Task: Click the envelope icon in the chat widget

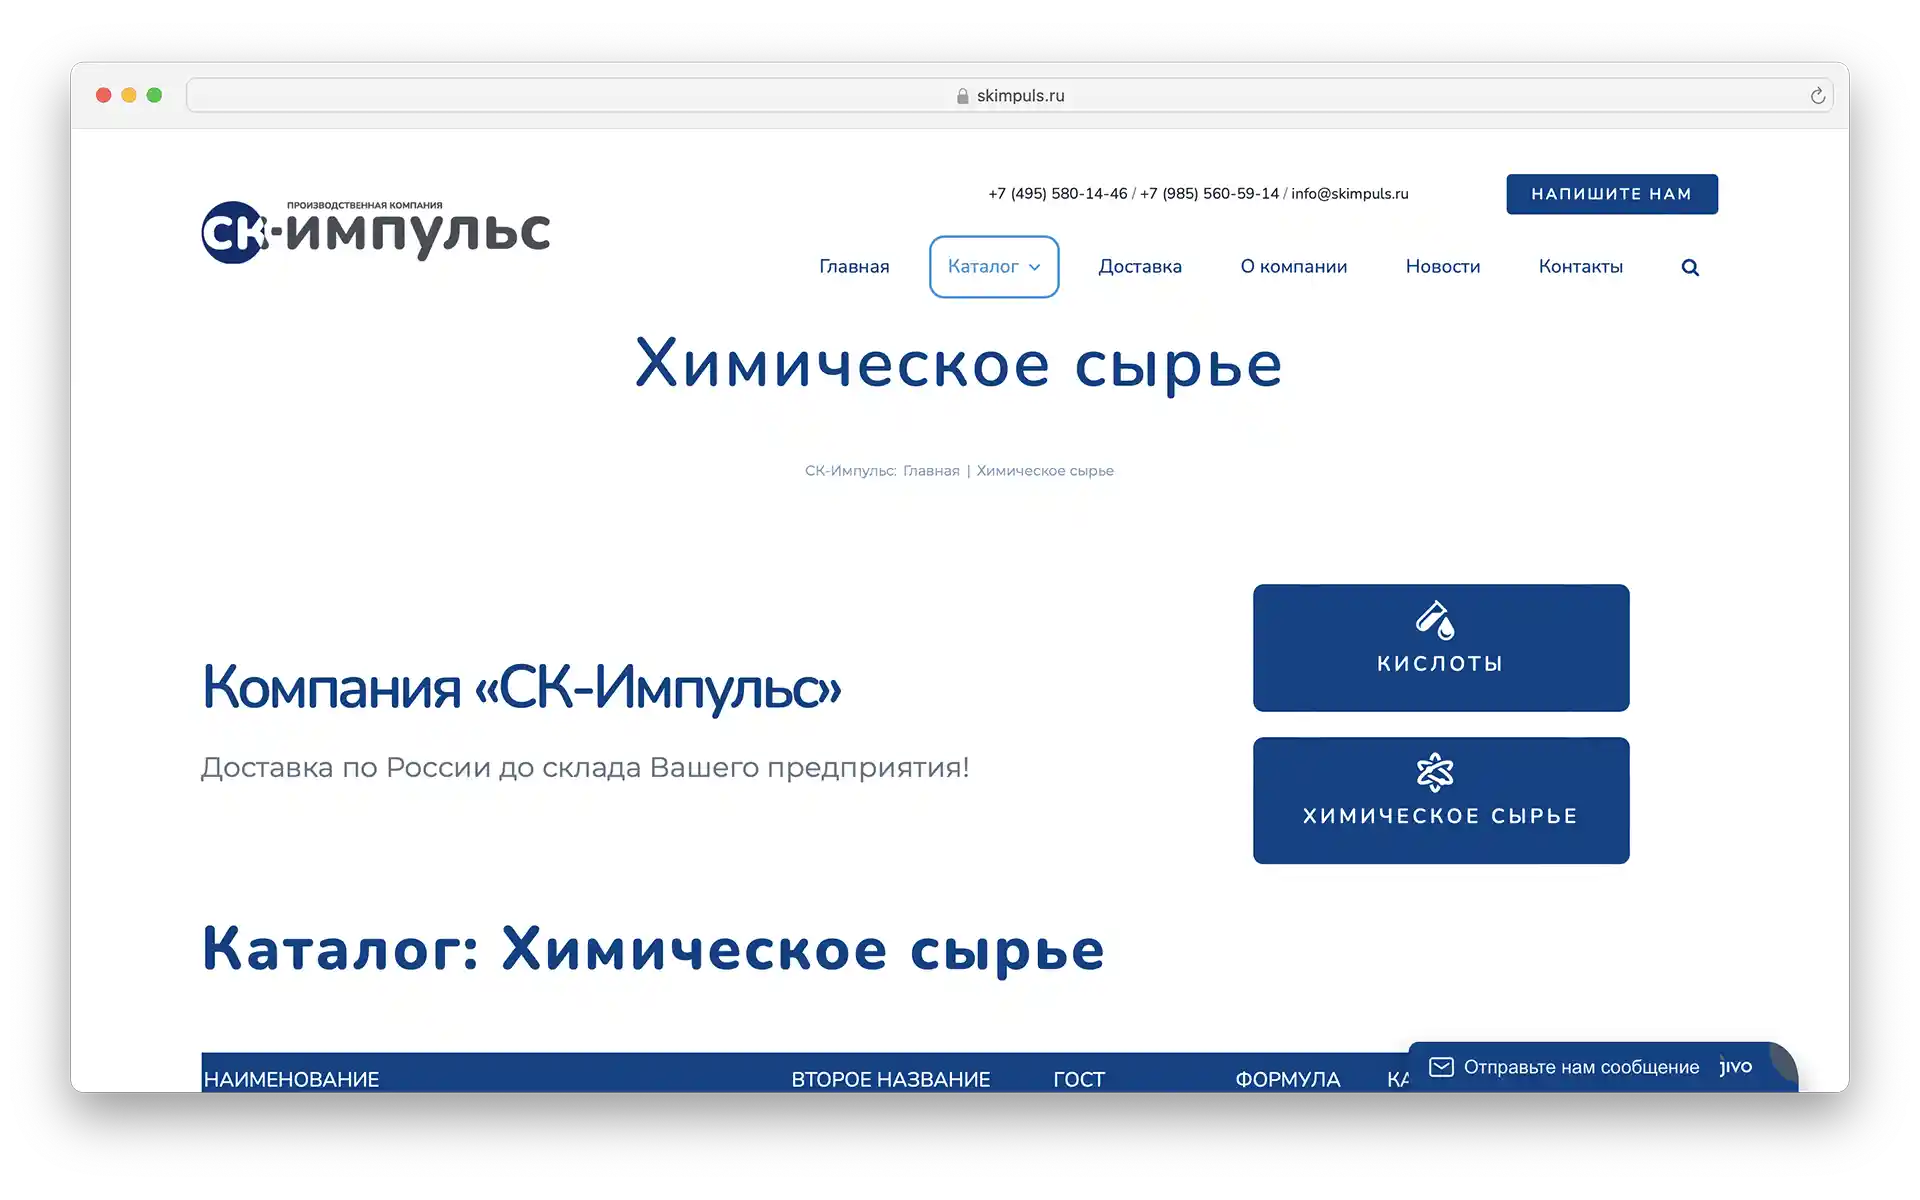Action: click(1441, 1067)
